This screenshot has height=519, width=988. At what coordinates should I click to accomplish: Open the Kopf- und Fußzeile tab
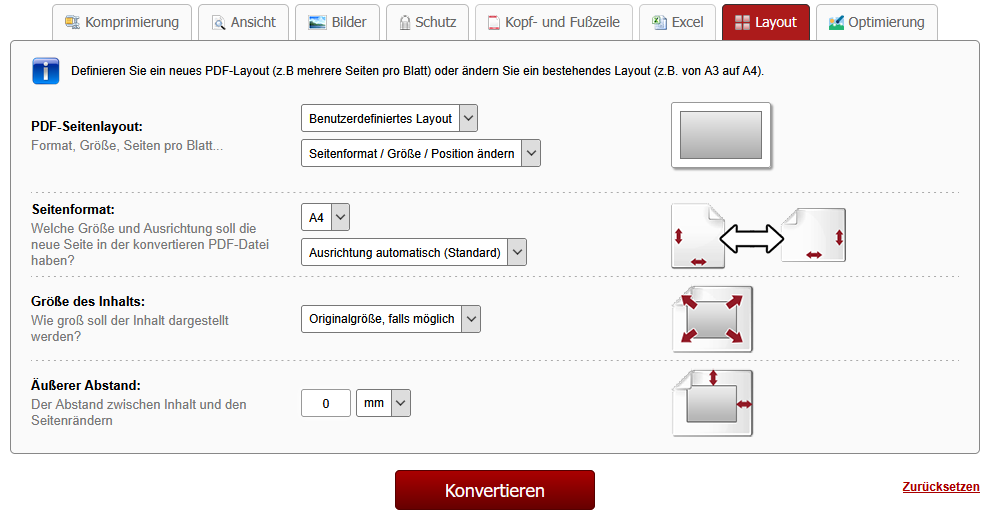(x=554, y=22)
